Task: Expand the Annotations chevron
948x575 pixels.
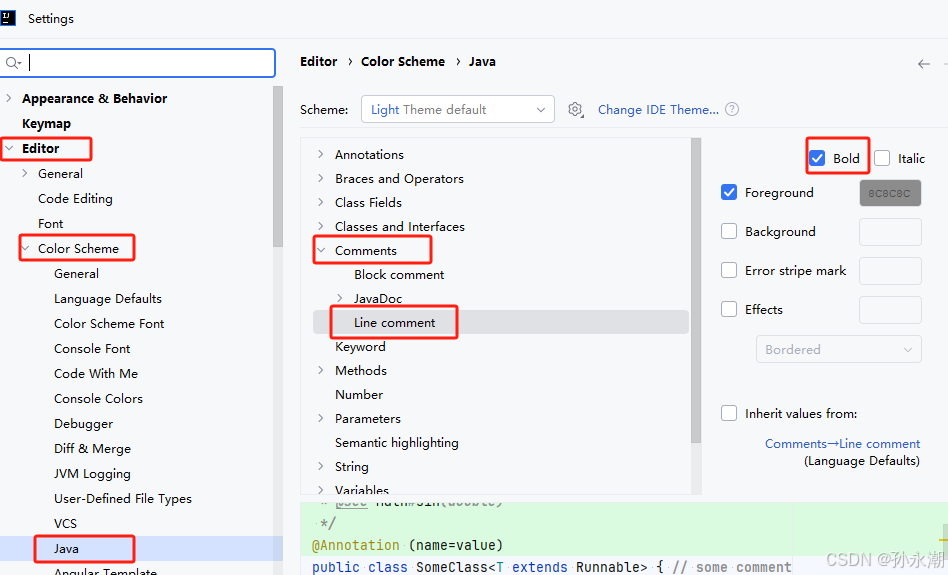Action: [320, 154]
